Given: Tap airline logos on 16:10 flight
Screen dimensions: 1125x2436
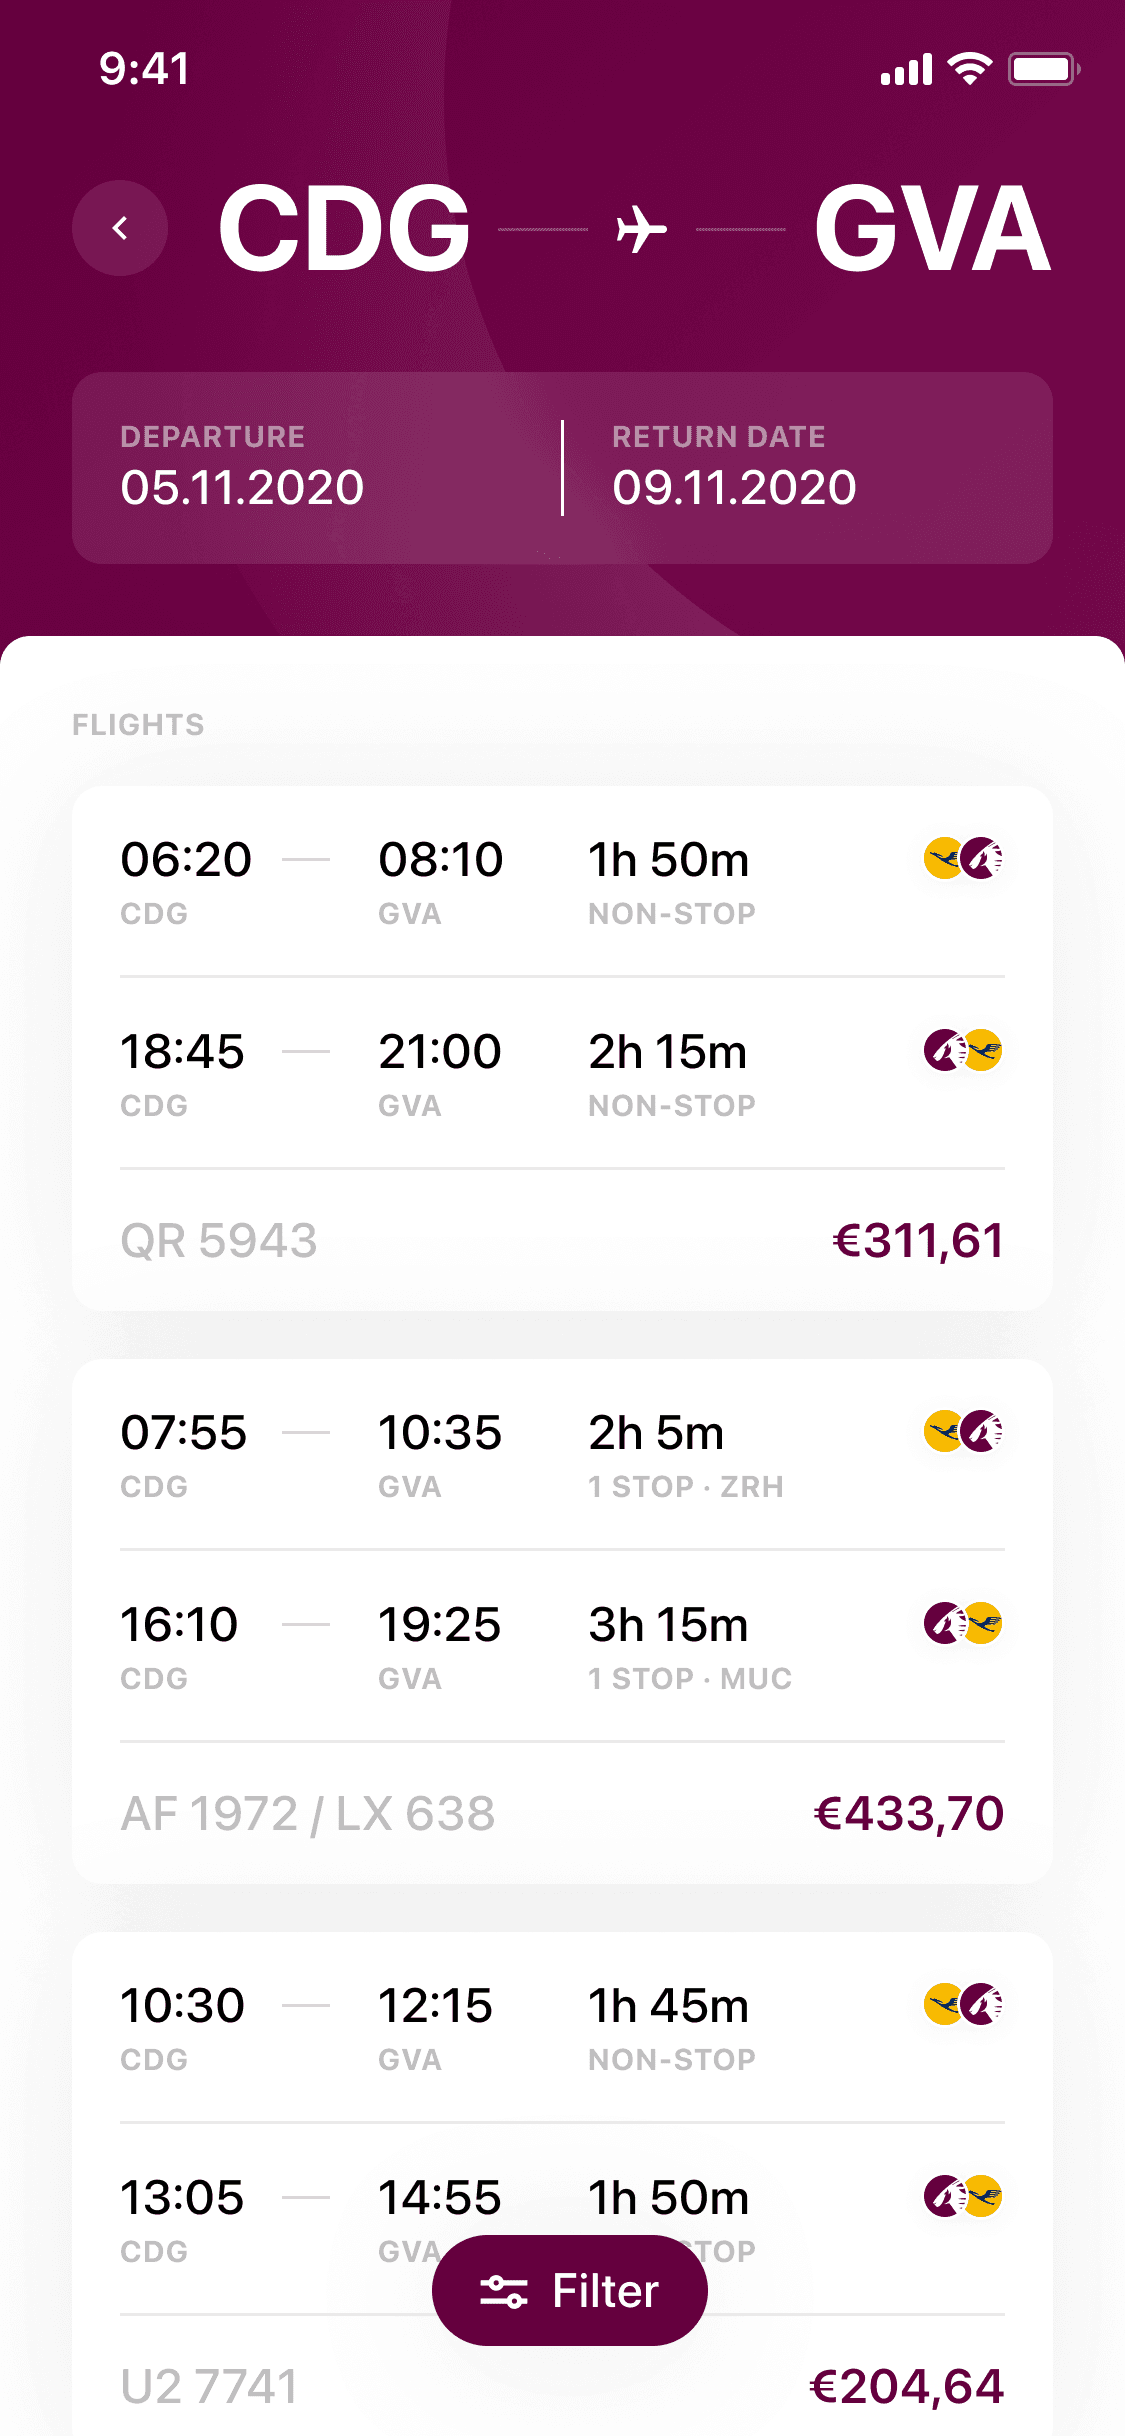Looking at the screenshot, I should point(962,1623).
